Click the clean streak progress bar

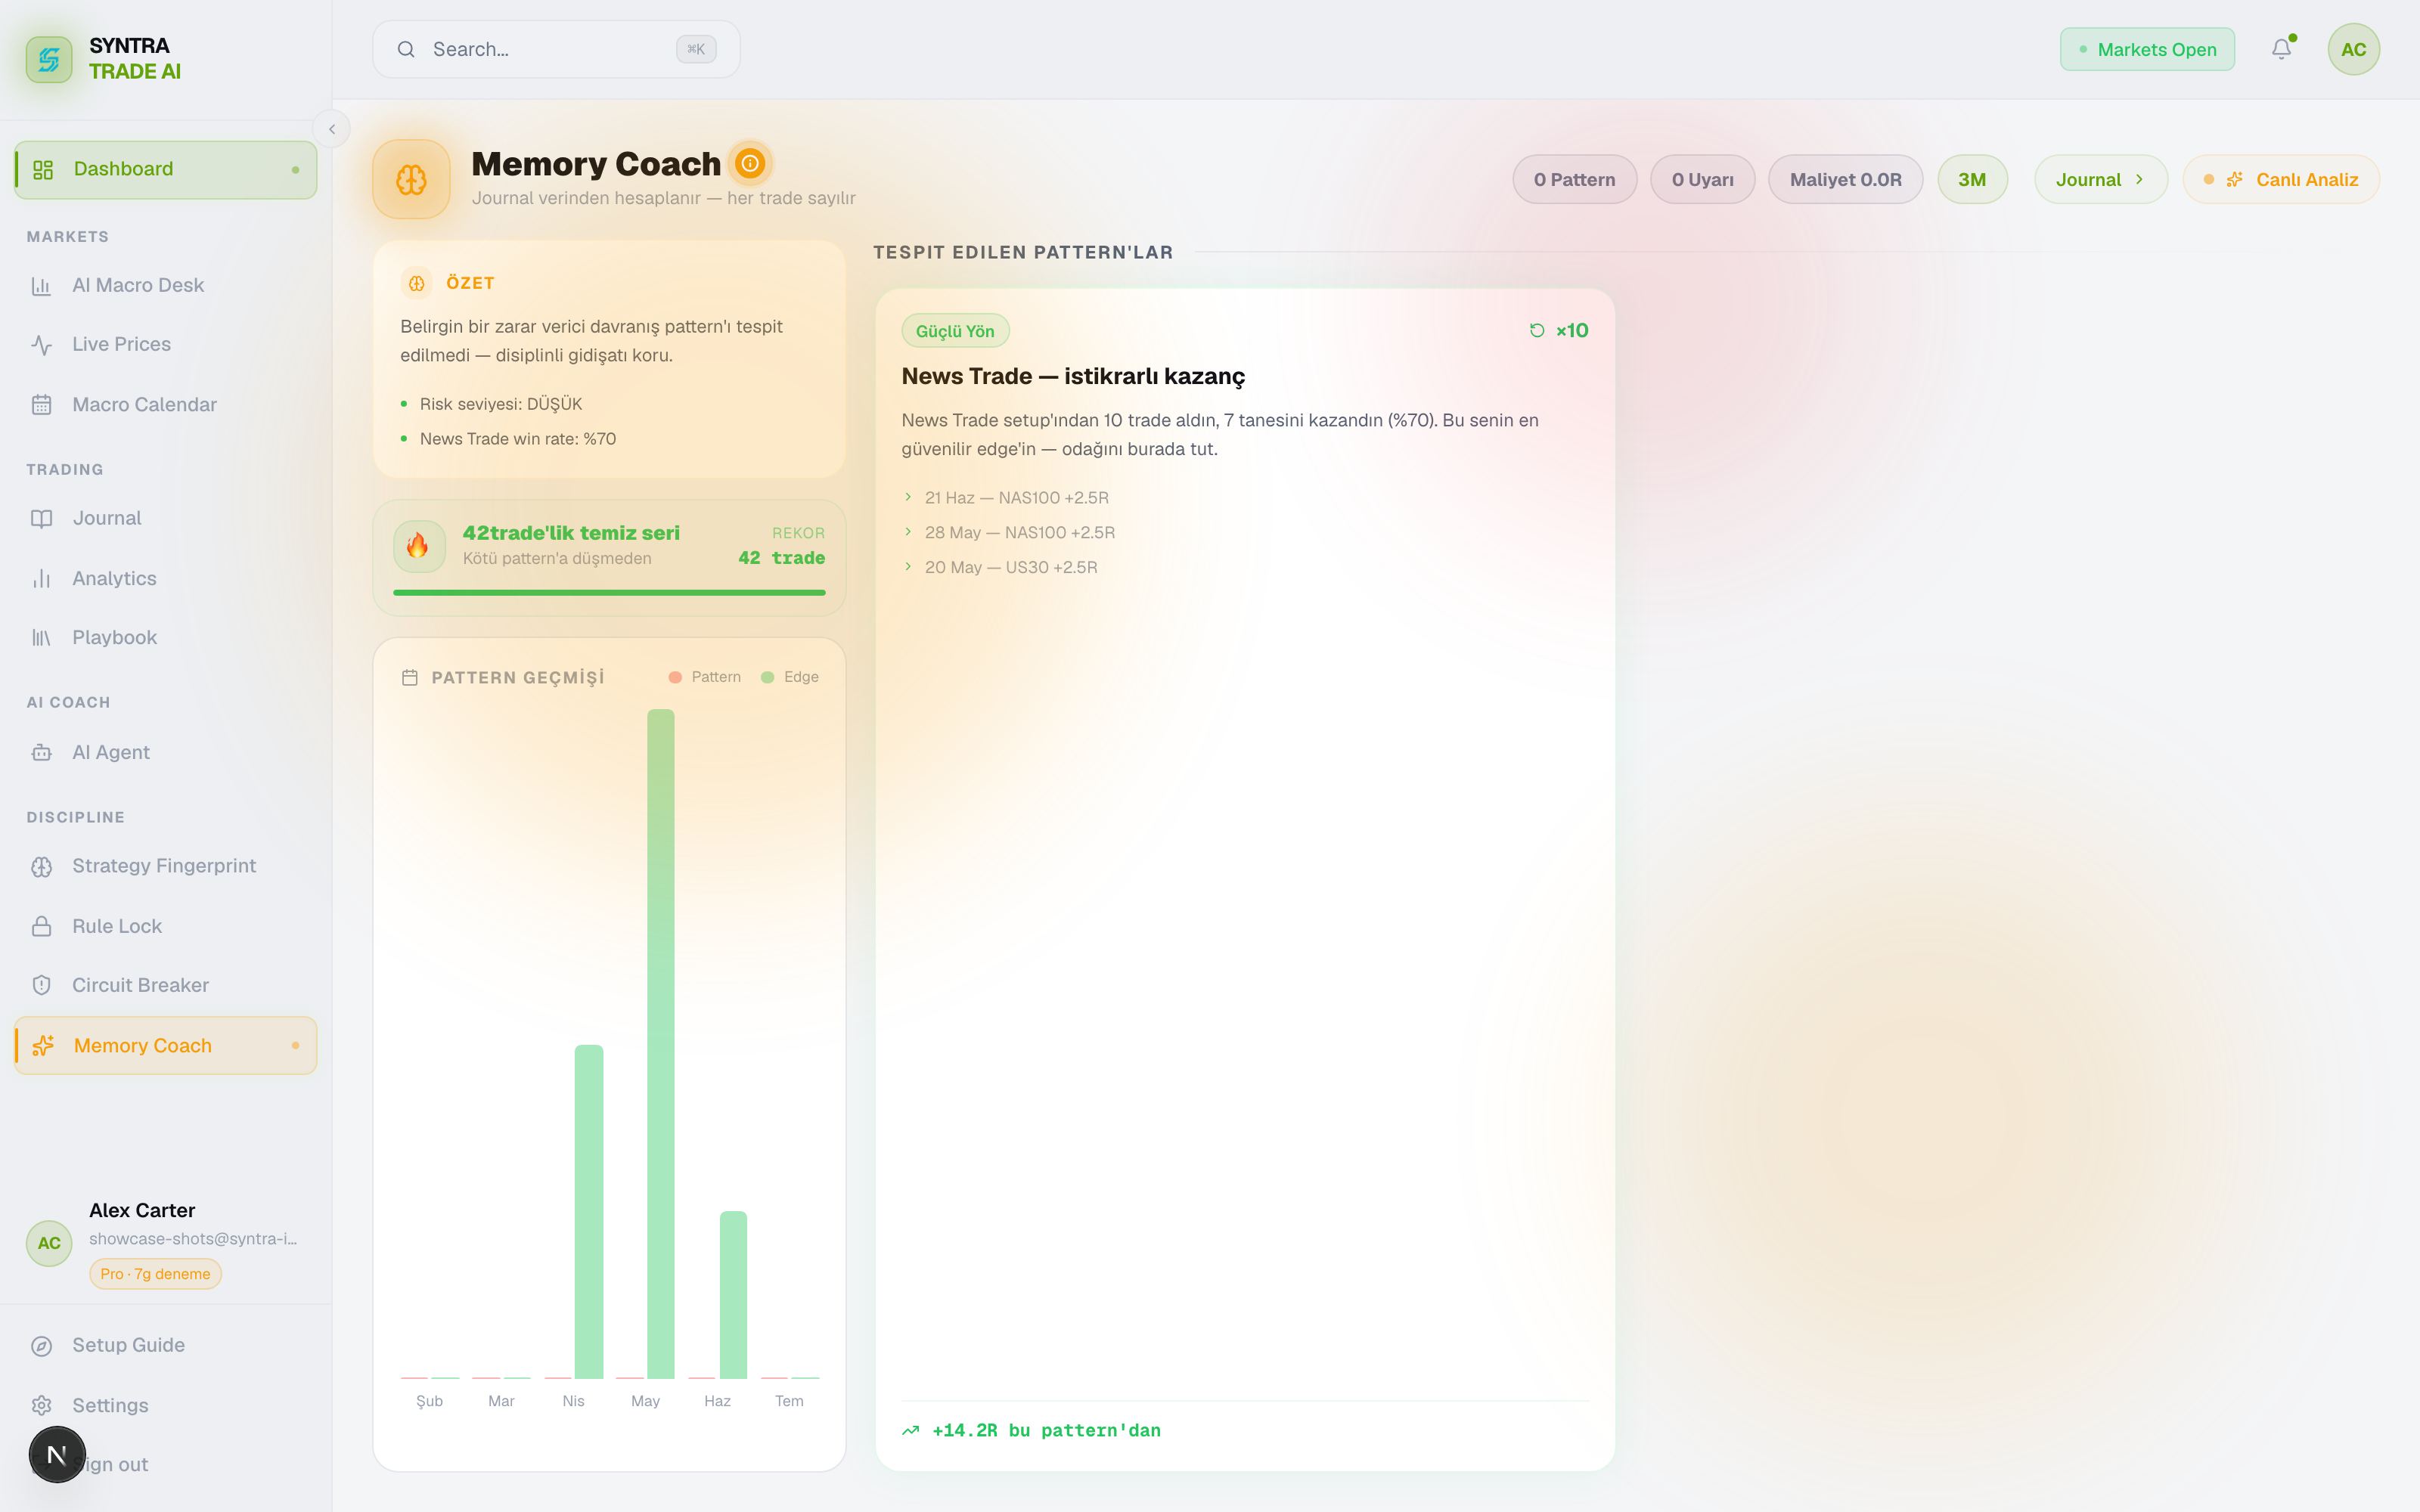(609, 593)
